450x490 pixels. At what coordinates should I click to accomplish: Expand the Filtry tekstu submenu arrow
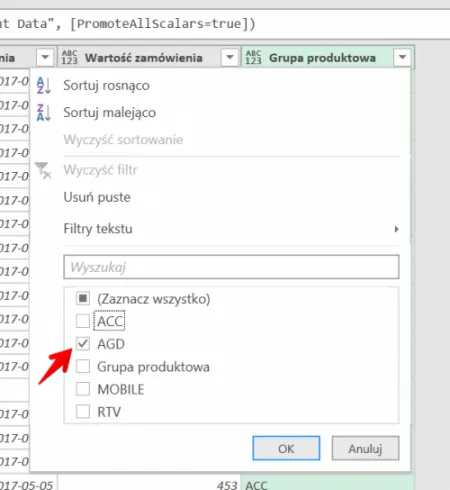396,229
